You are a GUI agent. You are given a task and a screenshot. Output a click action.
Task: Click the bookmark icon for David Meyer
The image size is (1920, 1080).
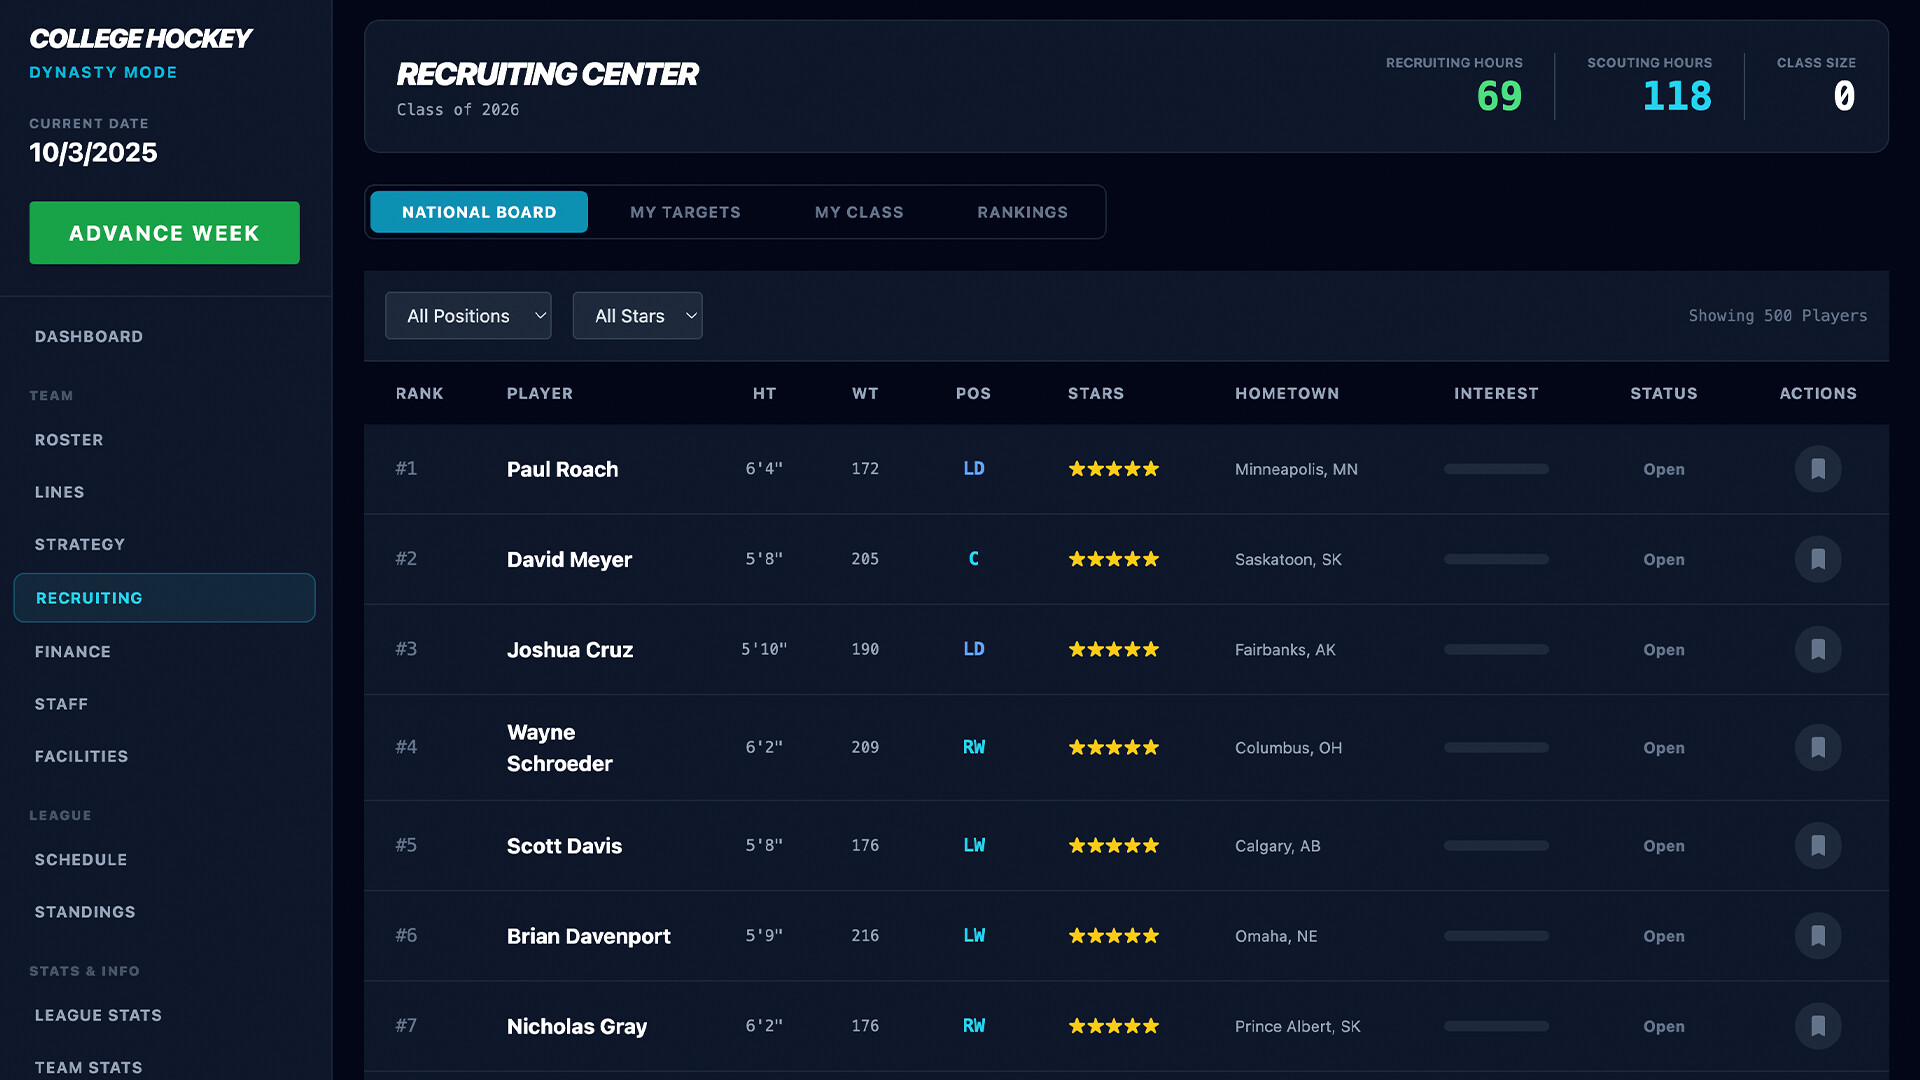click(x=1819, y=559)
